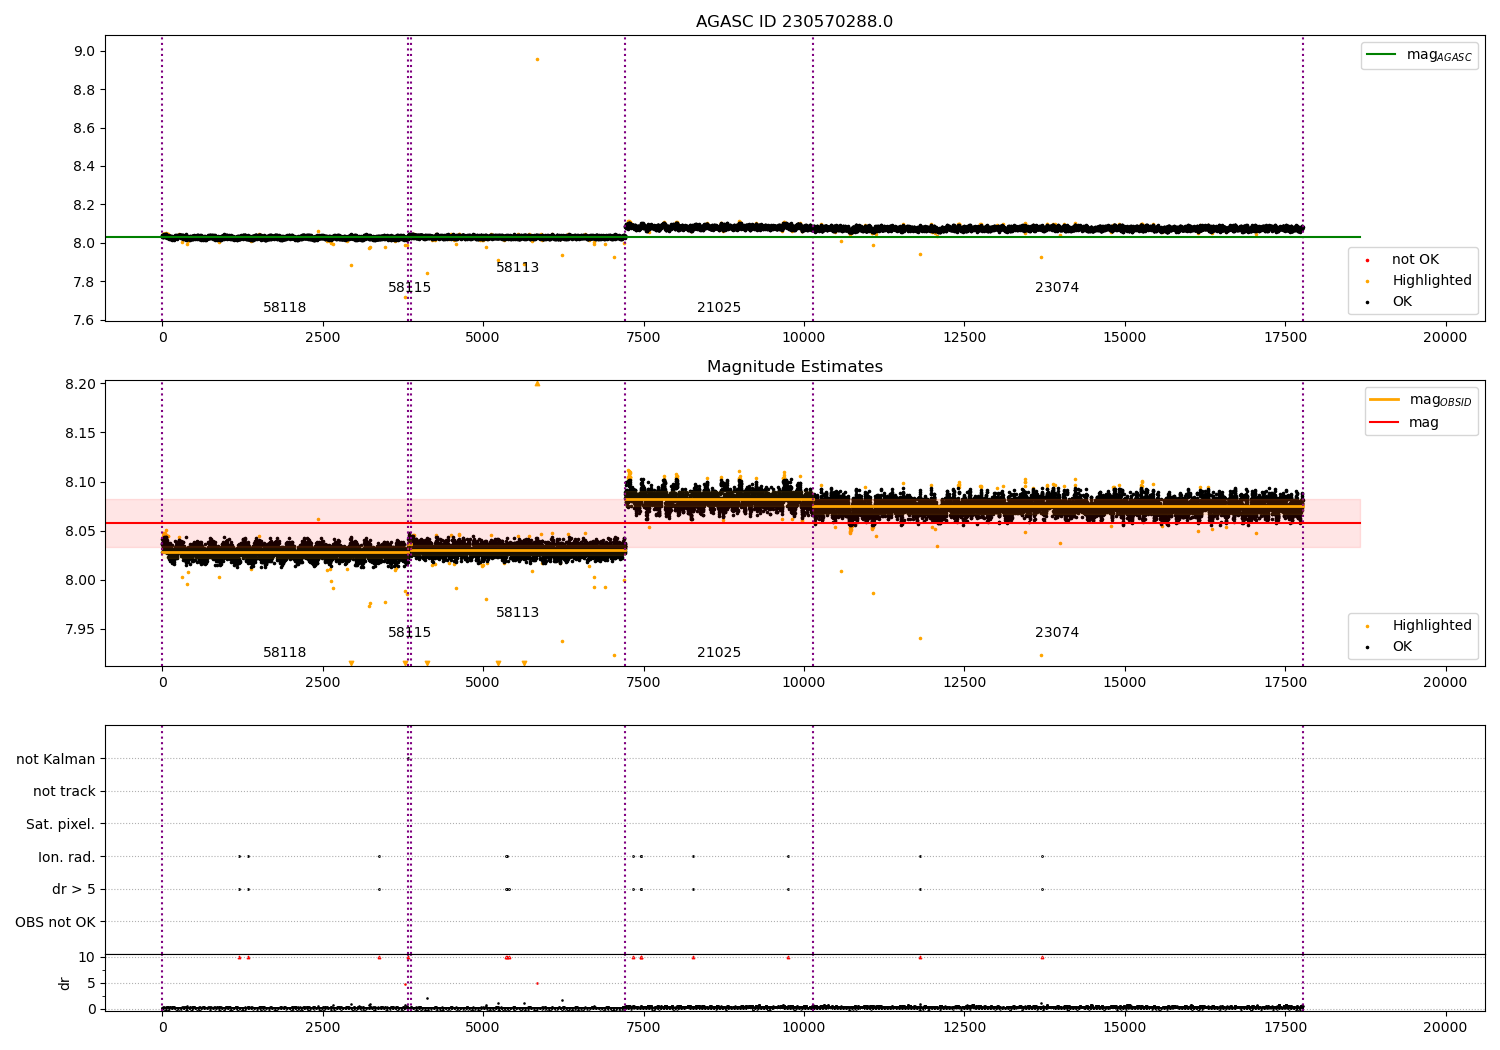Click the 7.6 y-axis tick label
The width and height of the screenshot is (1500, 1050).
pos(83,321)
